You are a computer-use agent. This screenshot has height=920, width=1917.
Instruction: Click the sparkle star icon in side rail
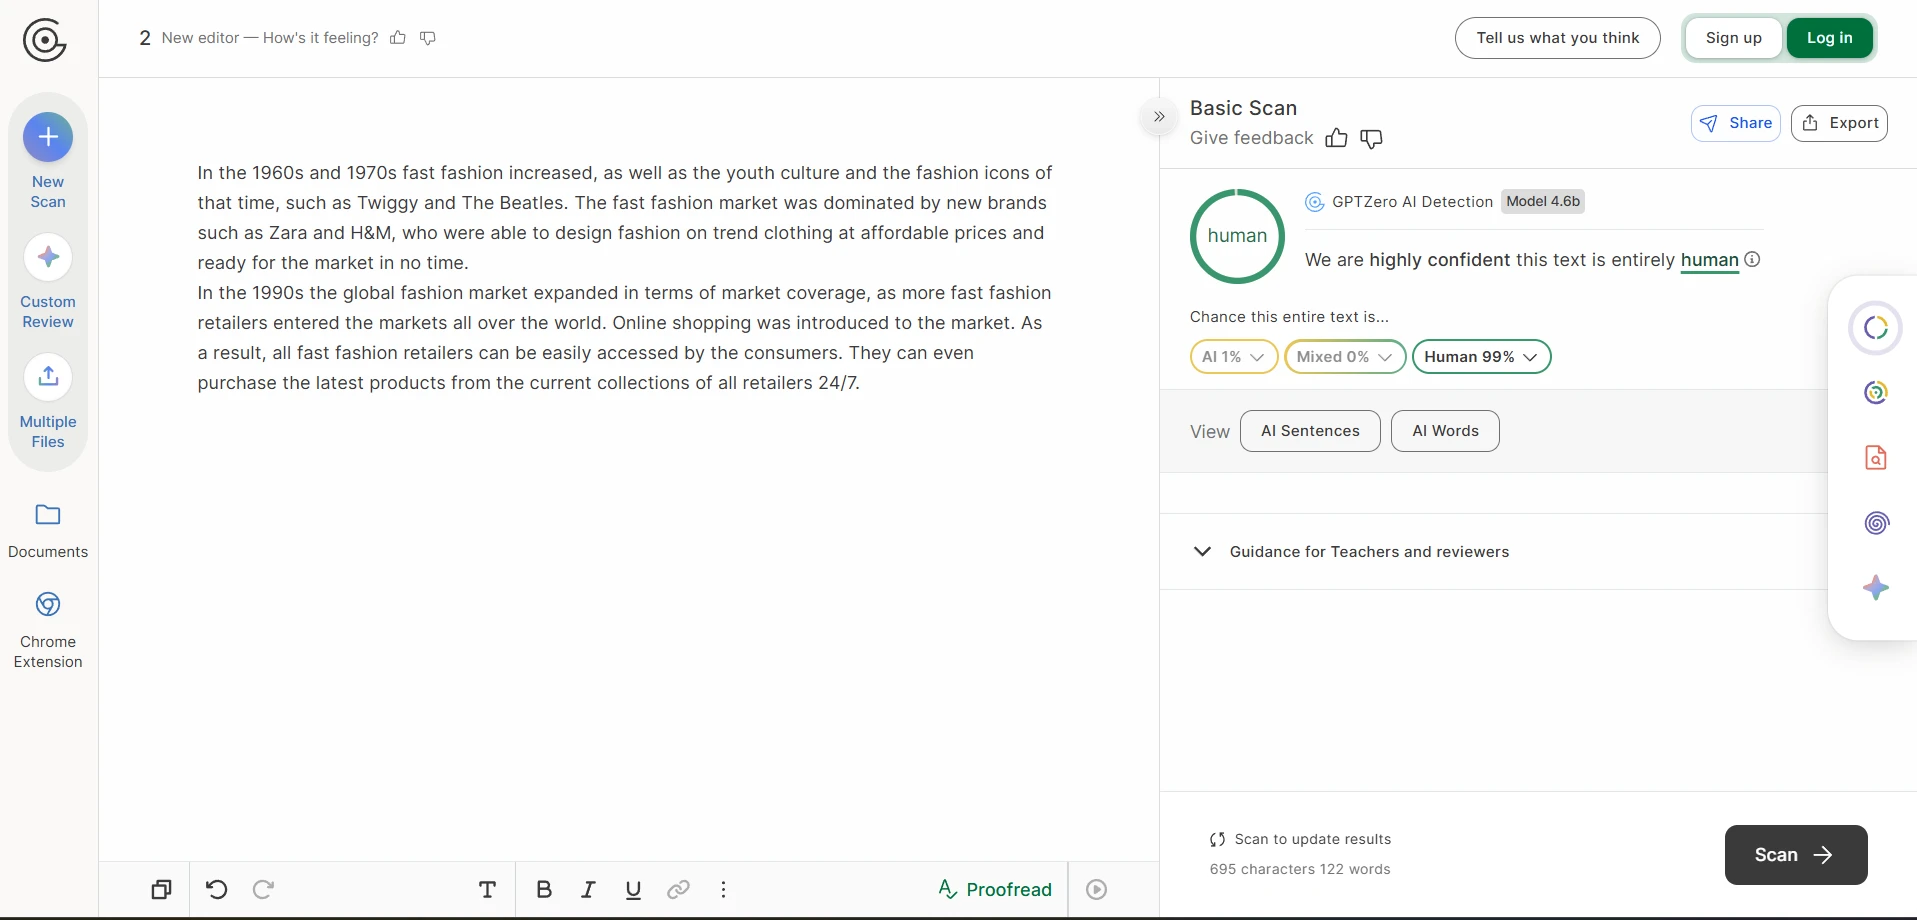click(x=1876, y=587)
